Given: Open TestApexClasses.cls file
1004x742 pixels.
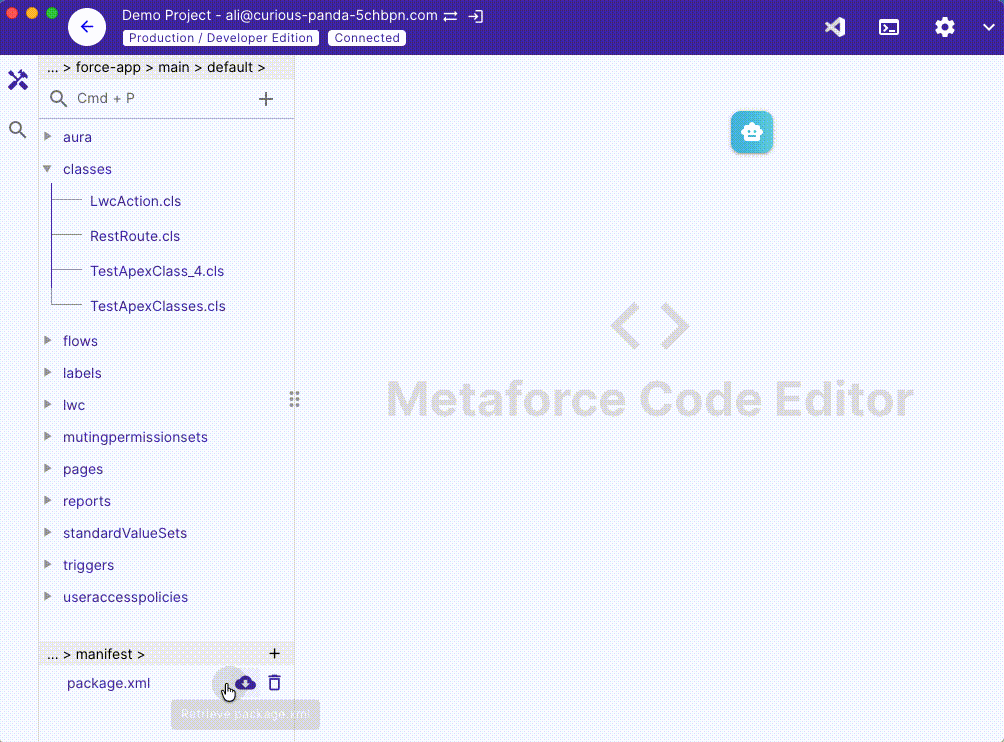Looking at the screenshot, I should coord(158,306).
